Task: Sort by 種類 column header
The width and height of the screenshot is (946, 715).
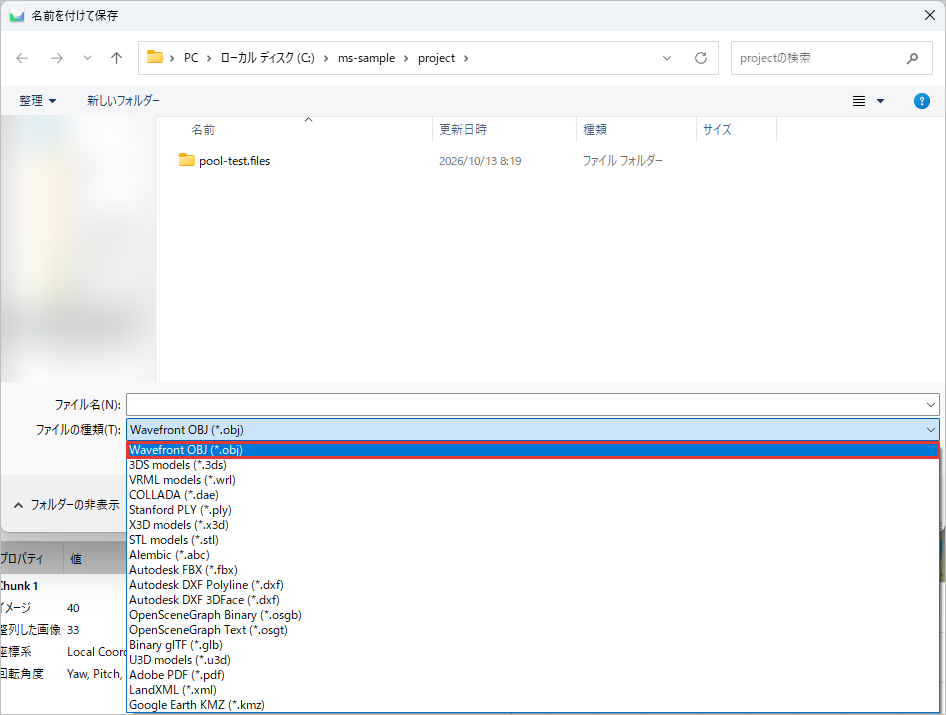Action: 636,129
